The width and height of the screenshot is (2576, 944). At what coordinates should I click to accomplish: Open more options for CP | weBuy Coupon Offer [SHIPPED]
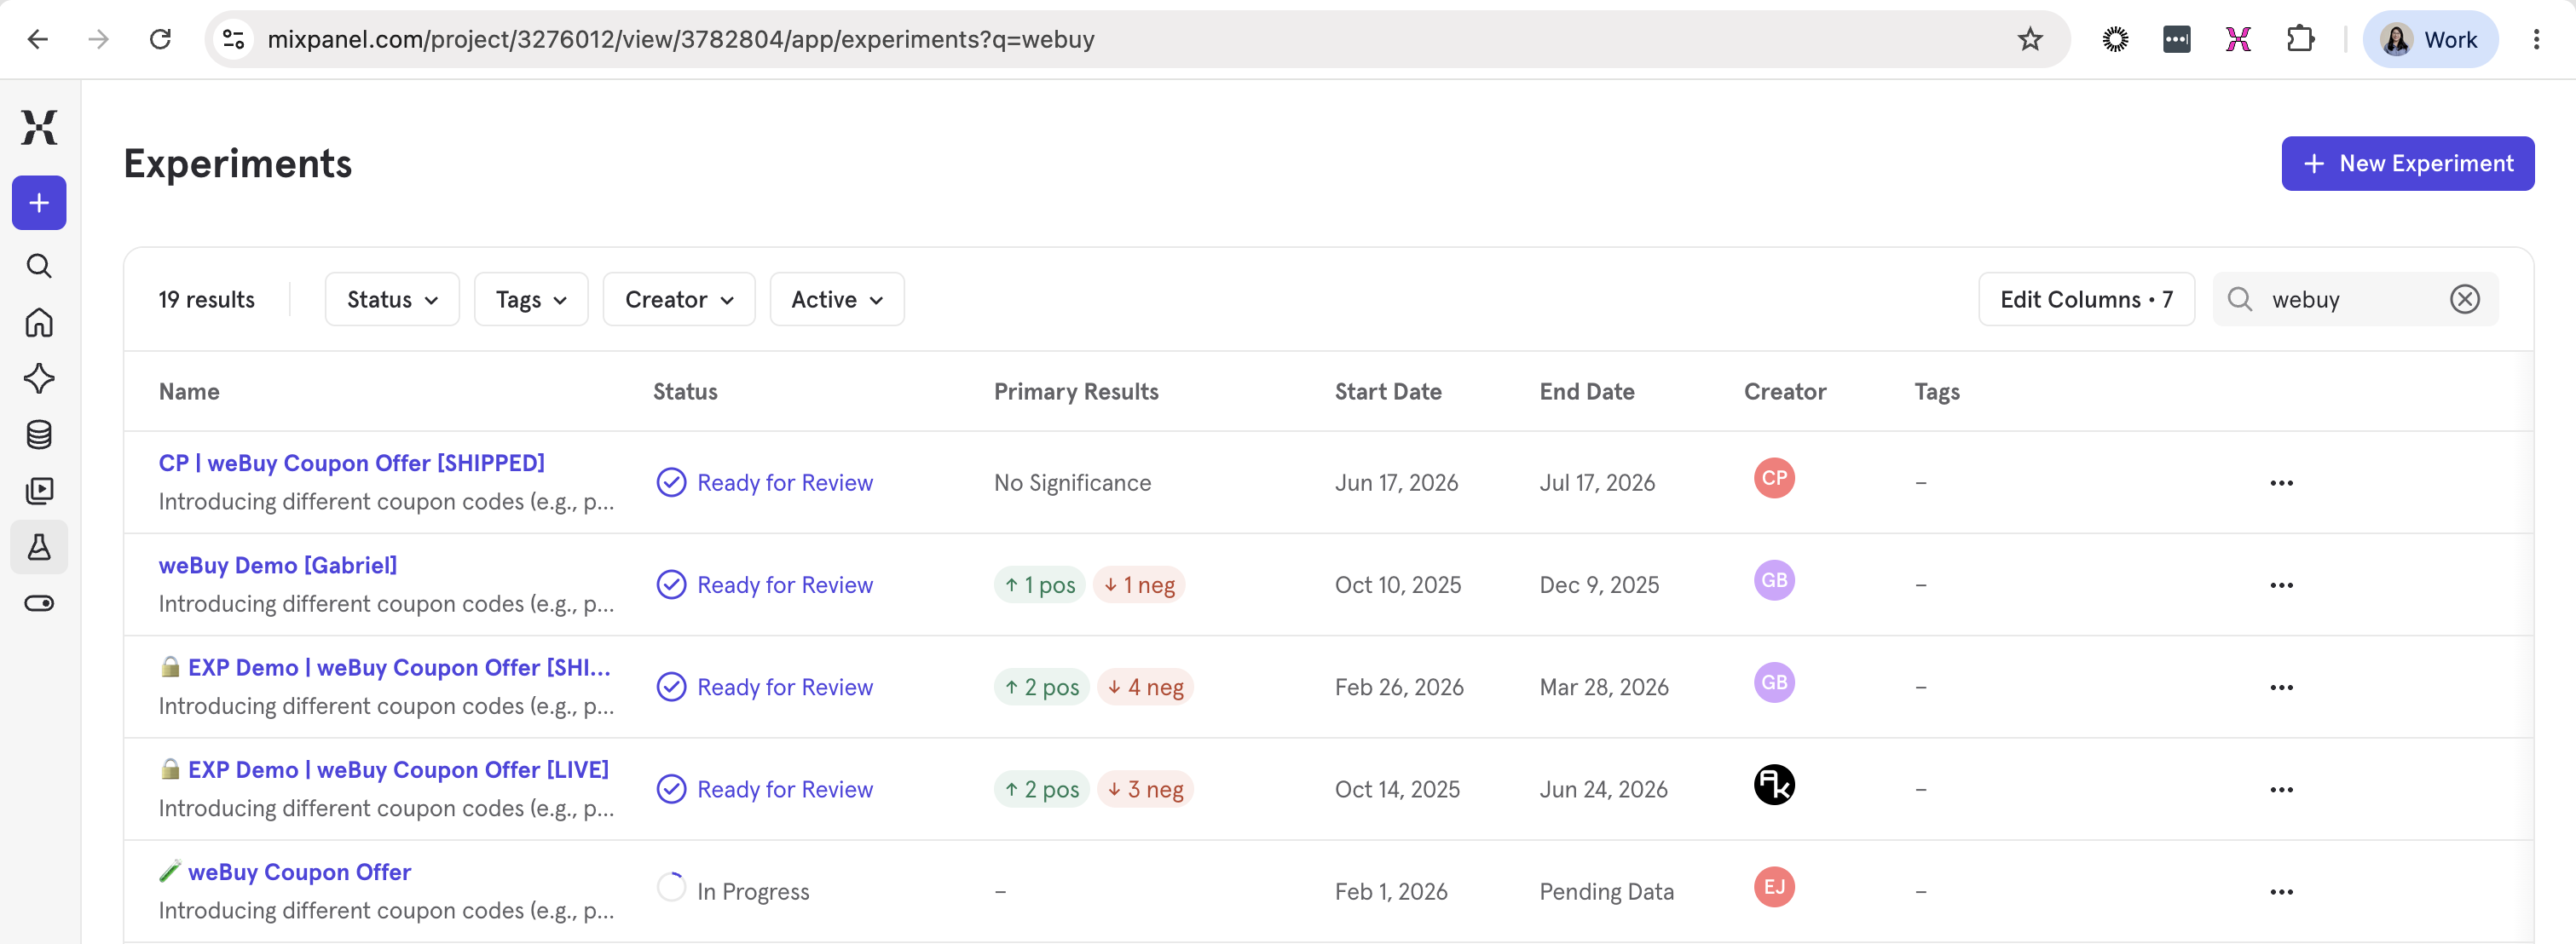[x=2281, y=483]
